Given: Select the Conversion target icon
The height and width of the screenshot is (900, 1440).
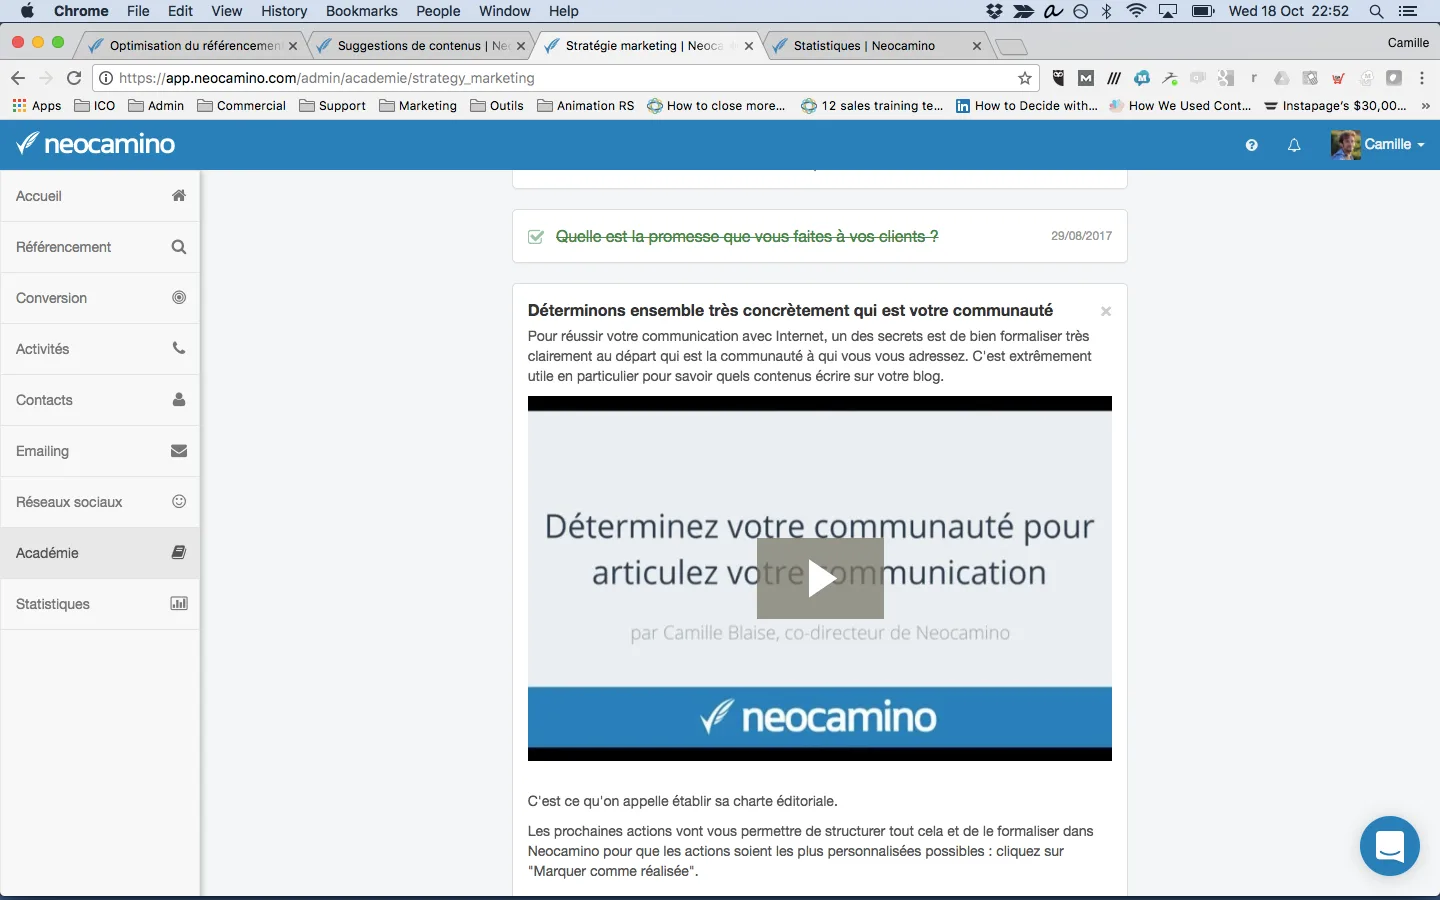Looking at the screenshot, I should click(179, 297).
